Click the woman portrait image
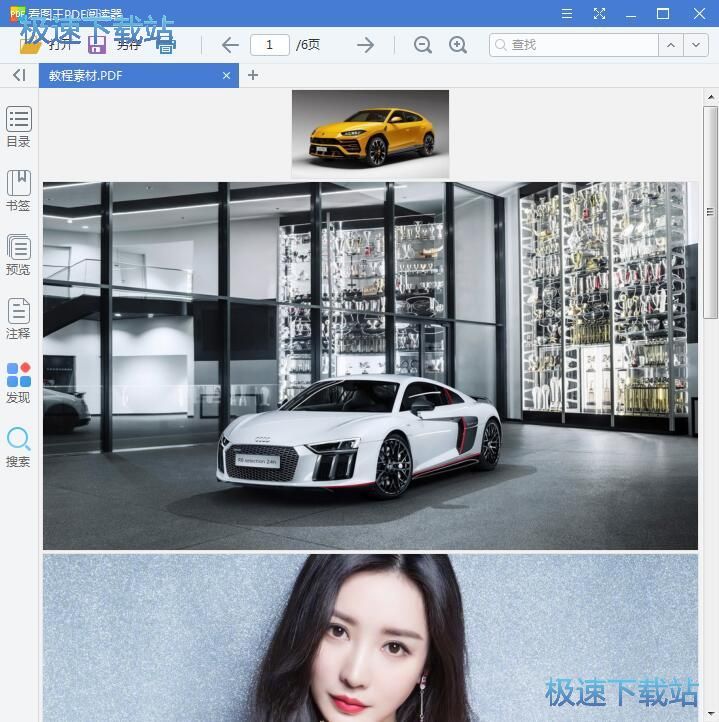Viewport: 719px width, 722px height. [370, 638]
